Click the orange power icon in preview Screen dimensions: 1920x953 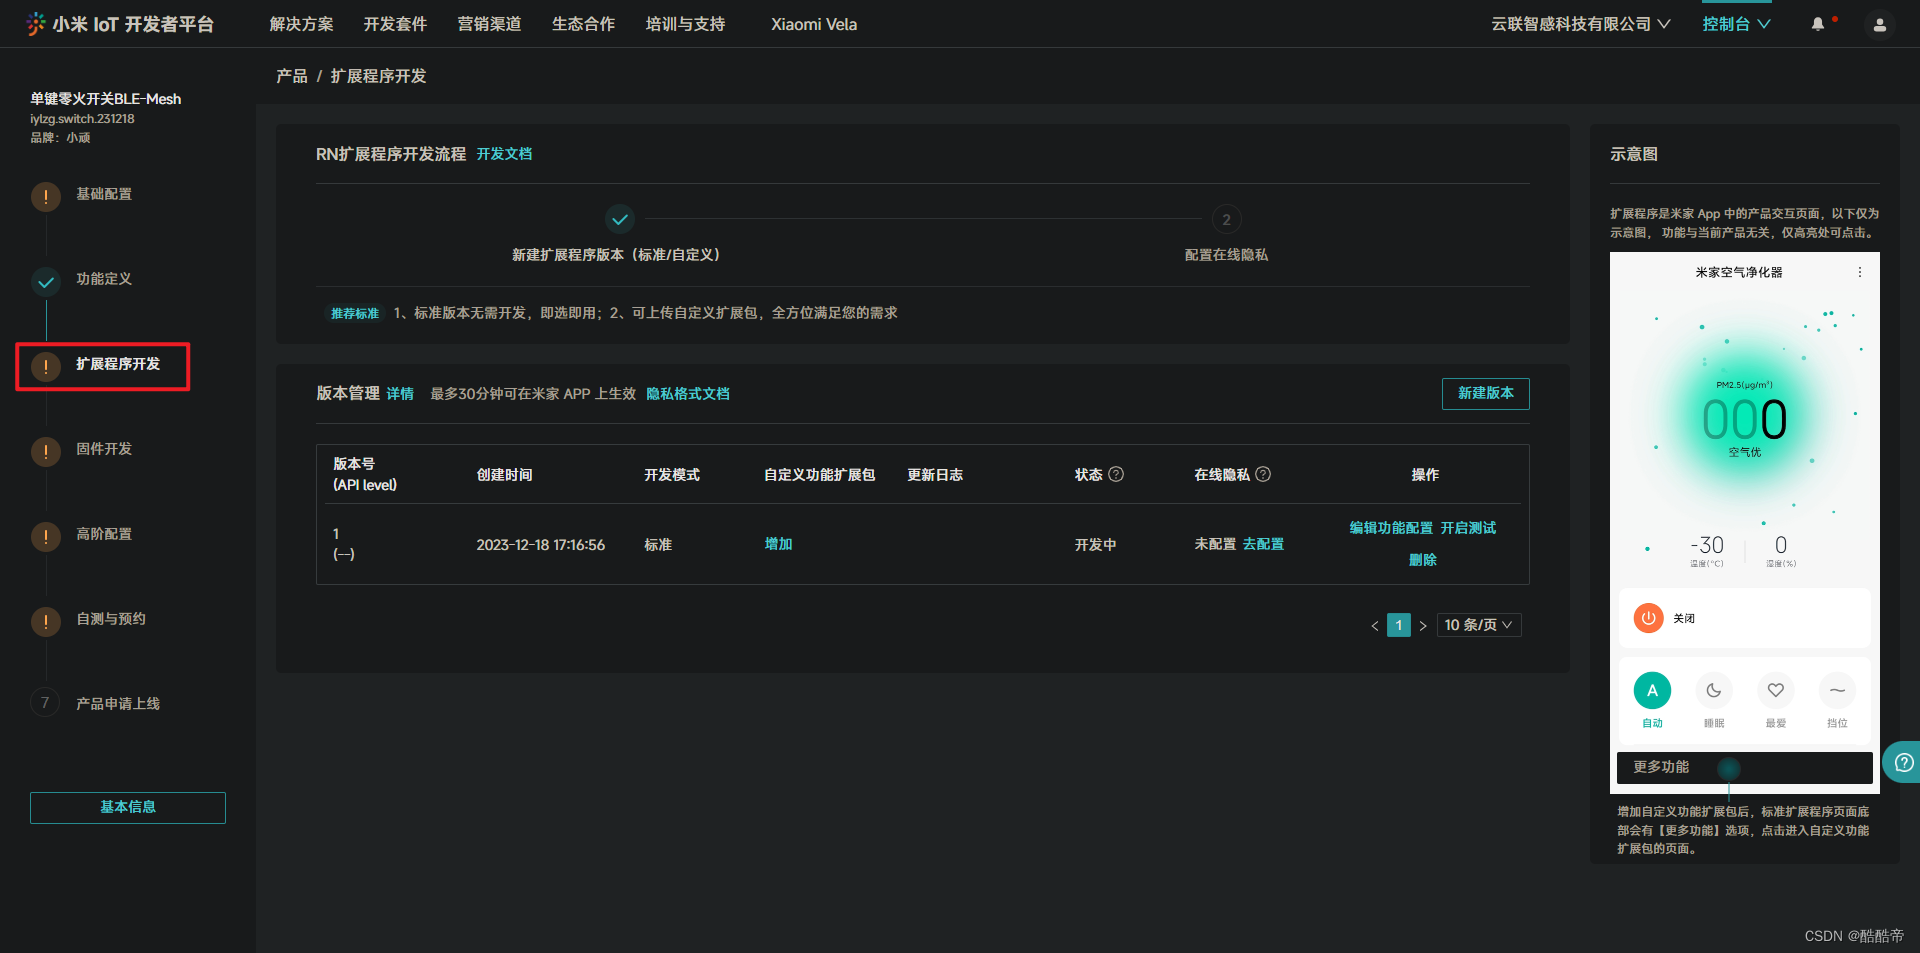click(x=1648, y=618)
